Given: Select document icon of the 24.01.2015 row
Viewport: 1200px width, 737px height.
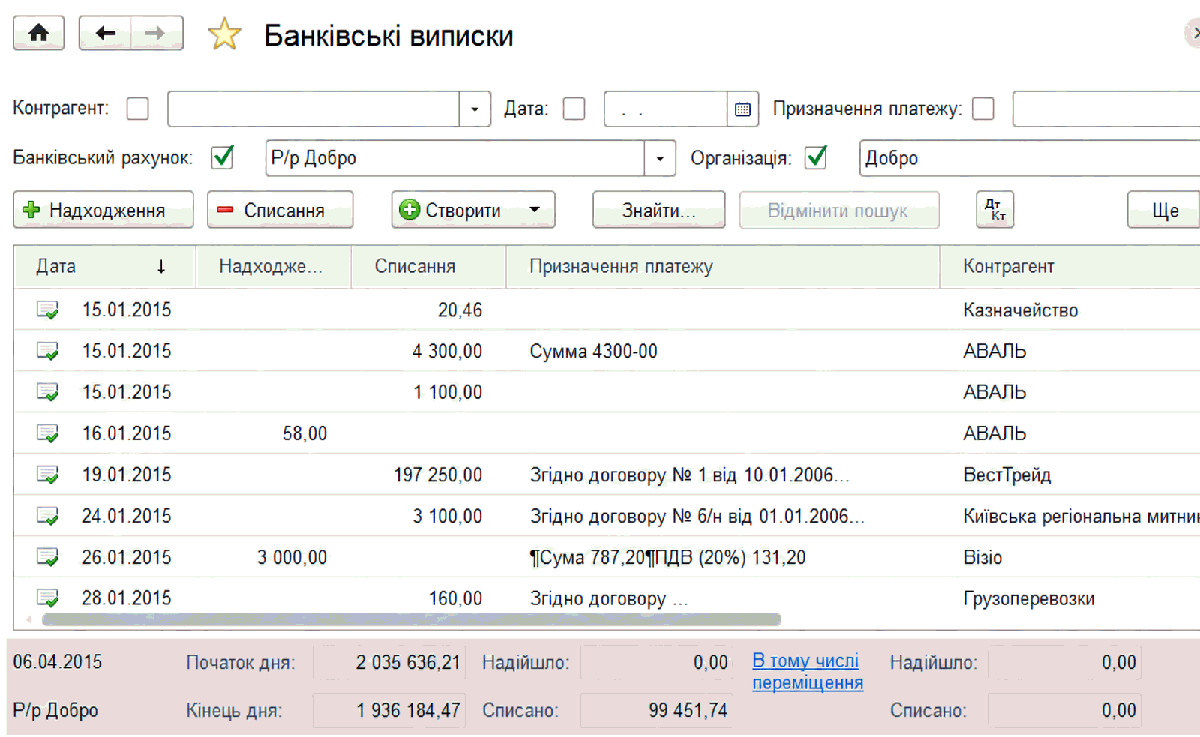Looking at the screenshot, I should pos(47,516).
